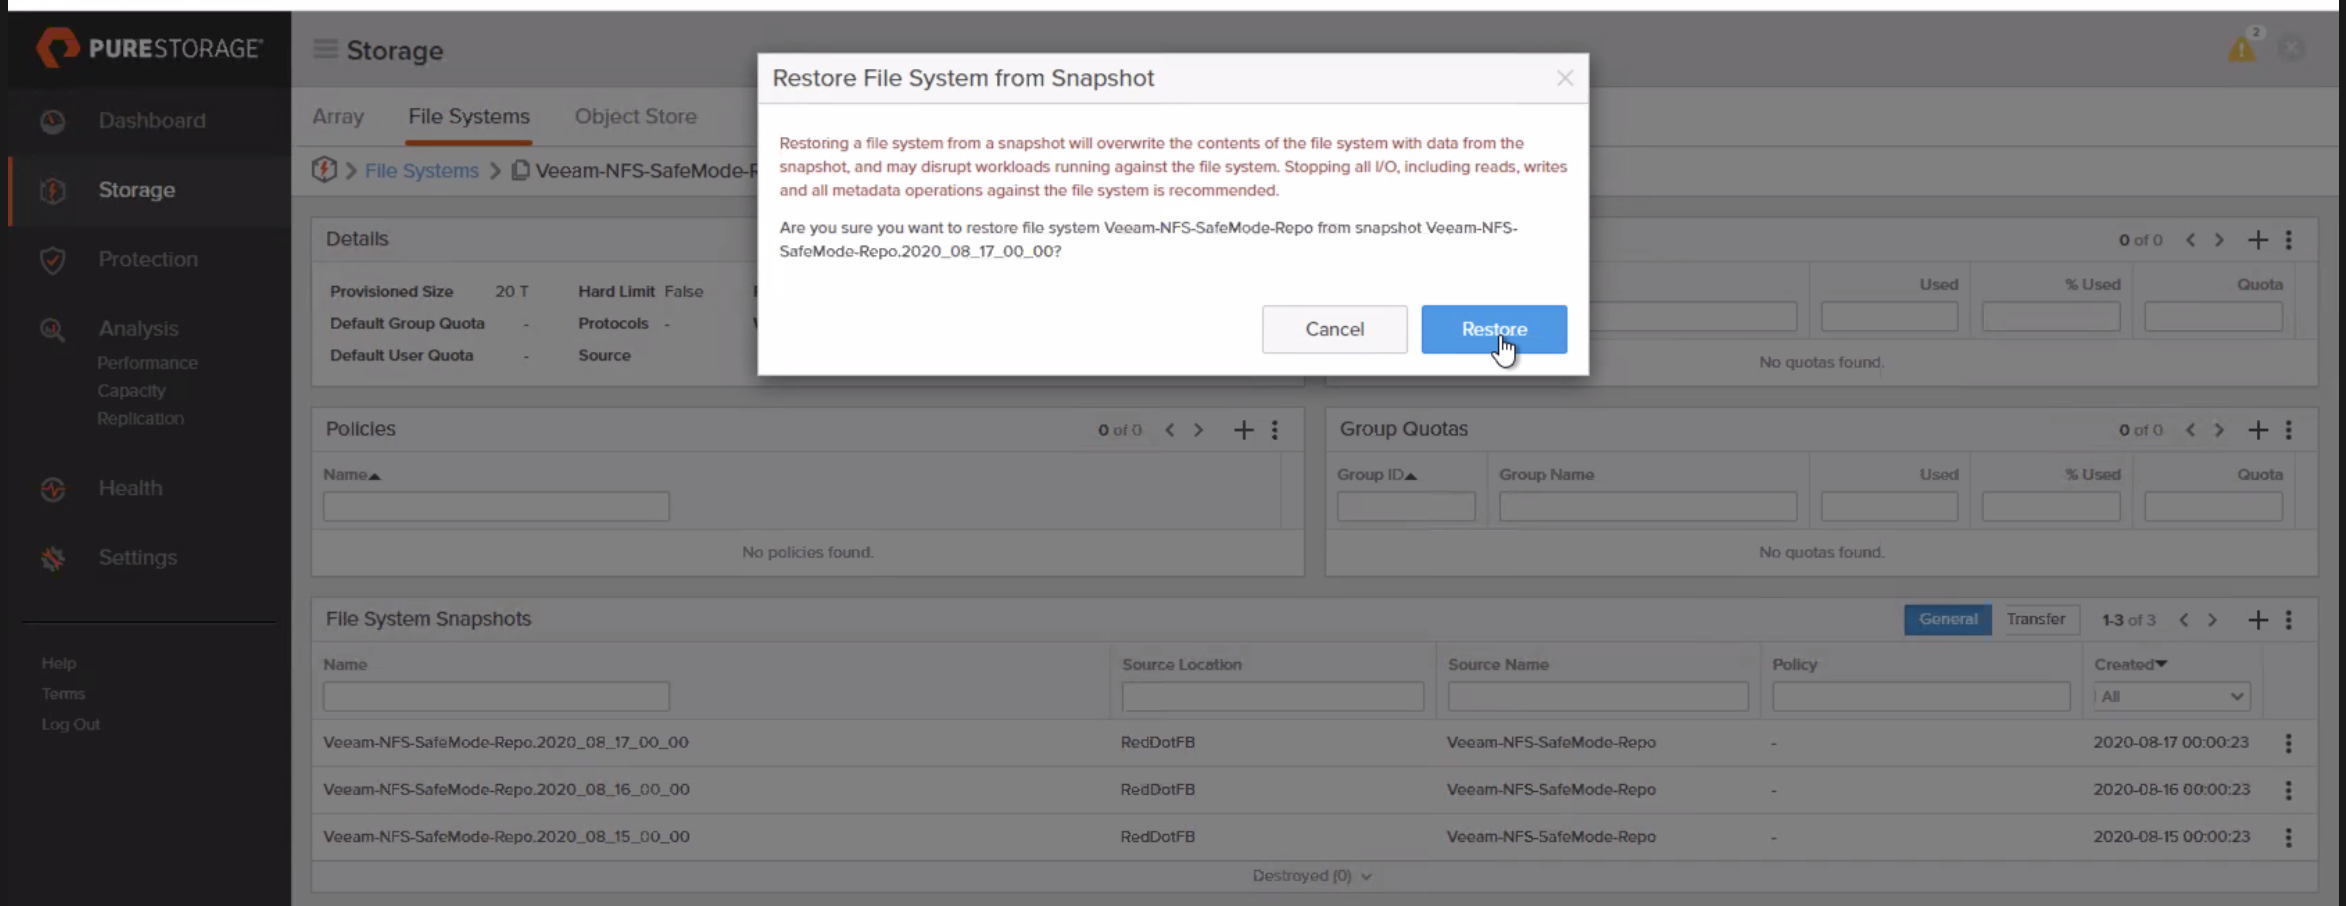Click the Policies Name filter field

[496, 506]
